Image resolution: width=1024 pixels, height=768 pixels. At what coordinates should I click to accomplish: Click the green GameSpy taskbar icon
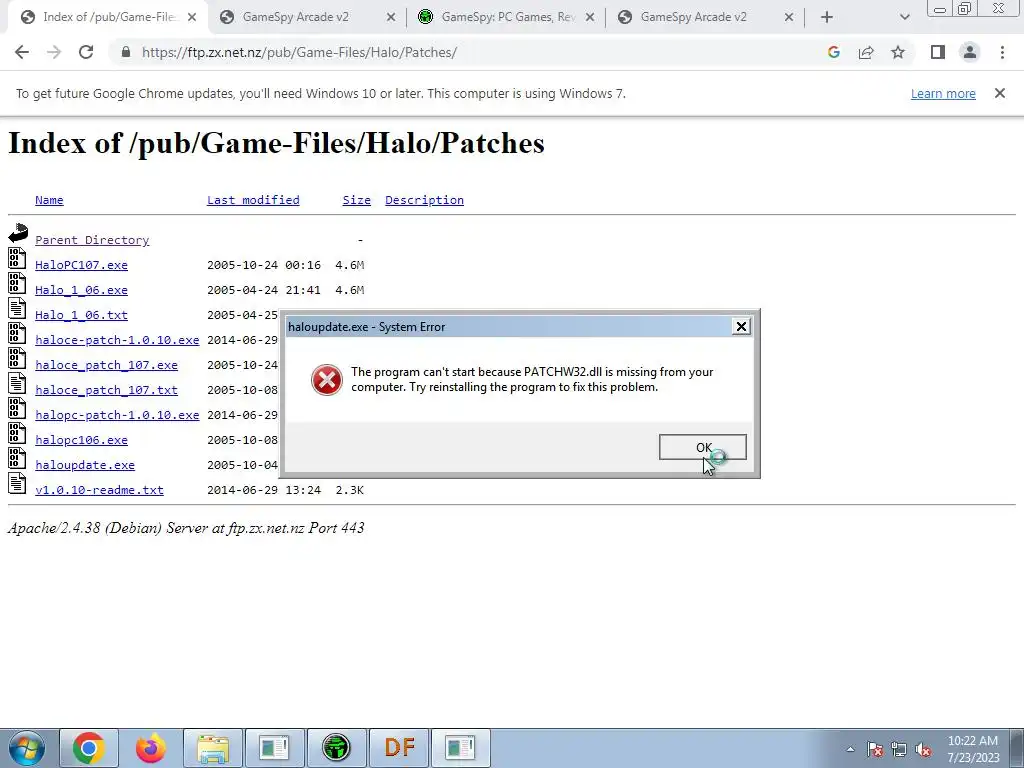click(x=336, y=748)
